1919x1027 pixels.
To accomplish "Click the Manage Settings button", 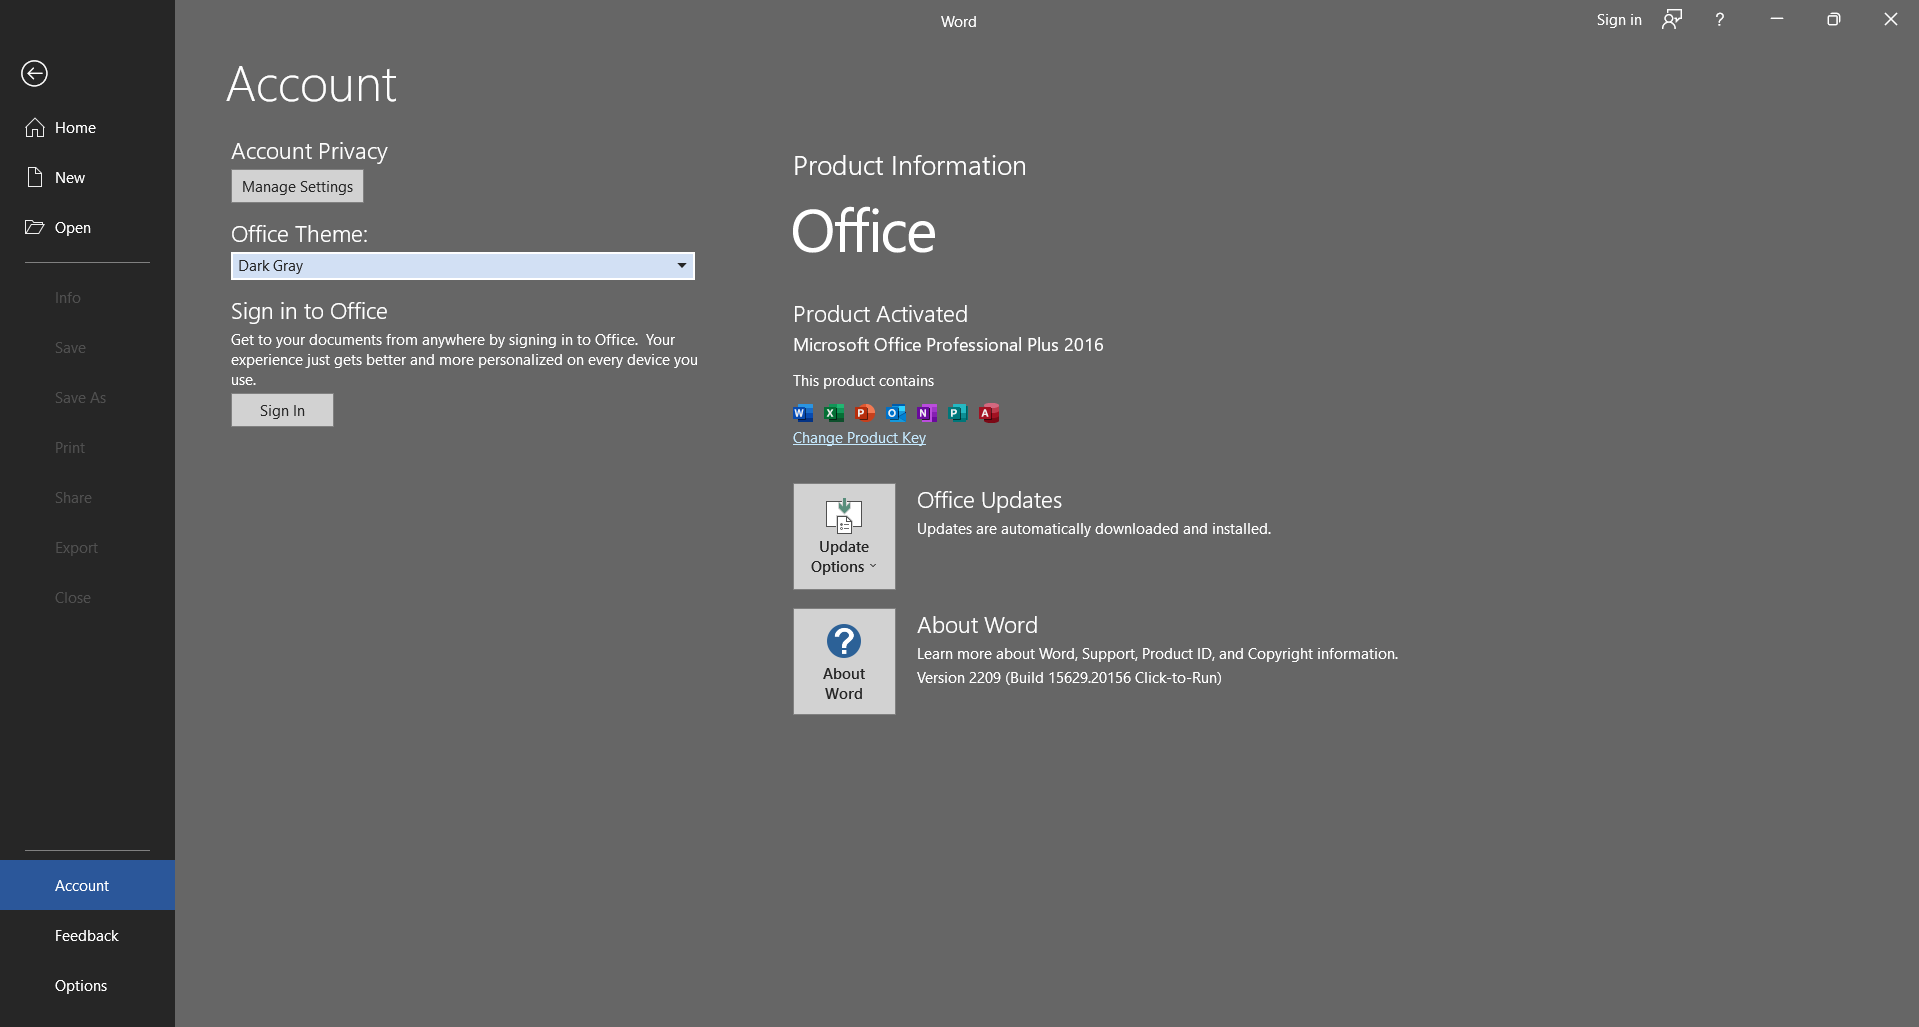I will tap(297, 186).
